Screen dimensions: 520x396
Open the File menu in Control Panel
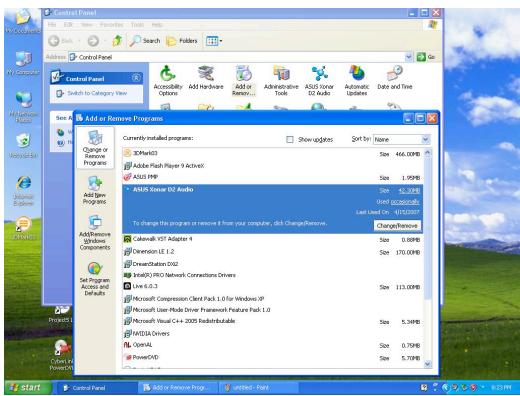52,25
